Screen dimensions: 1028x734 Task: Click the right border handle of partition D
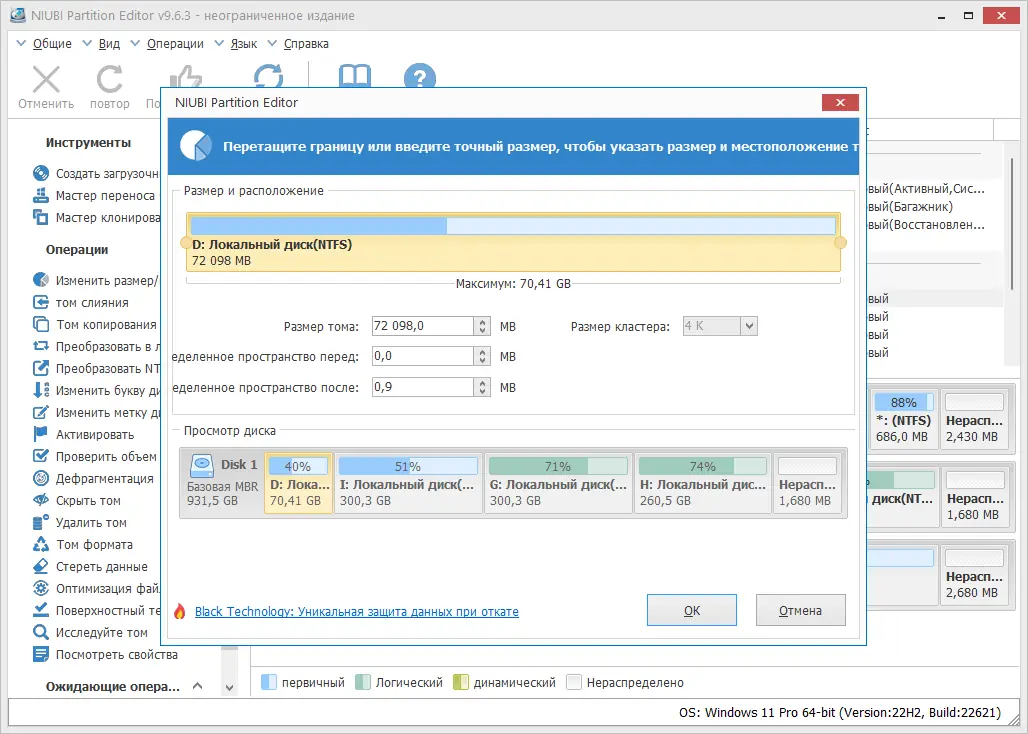[x=840, y=242]
